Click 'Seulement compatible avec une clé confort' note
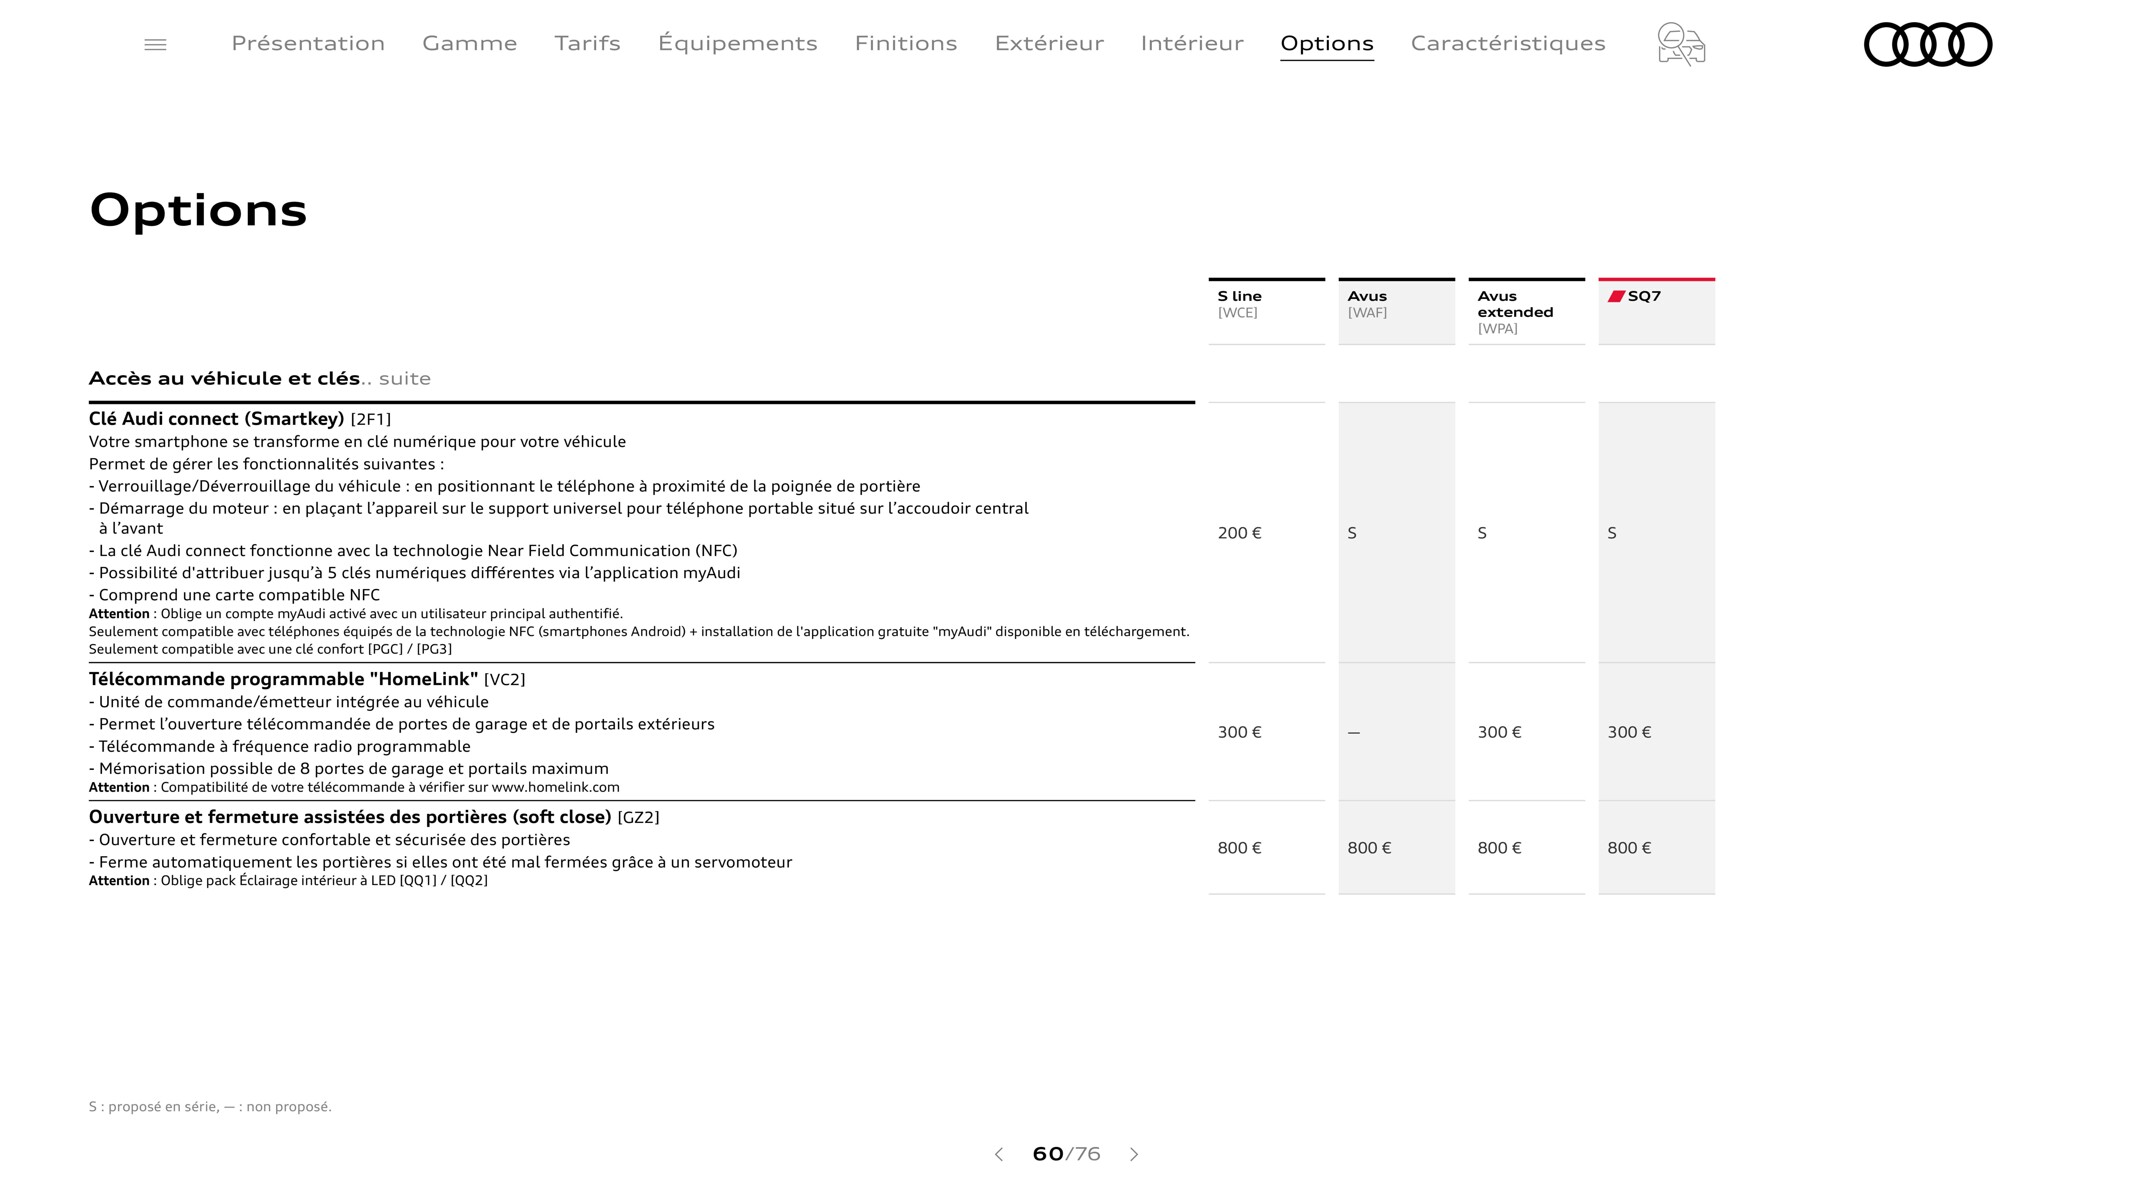 (x=270, y=649)
